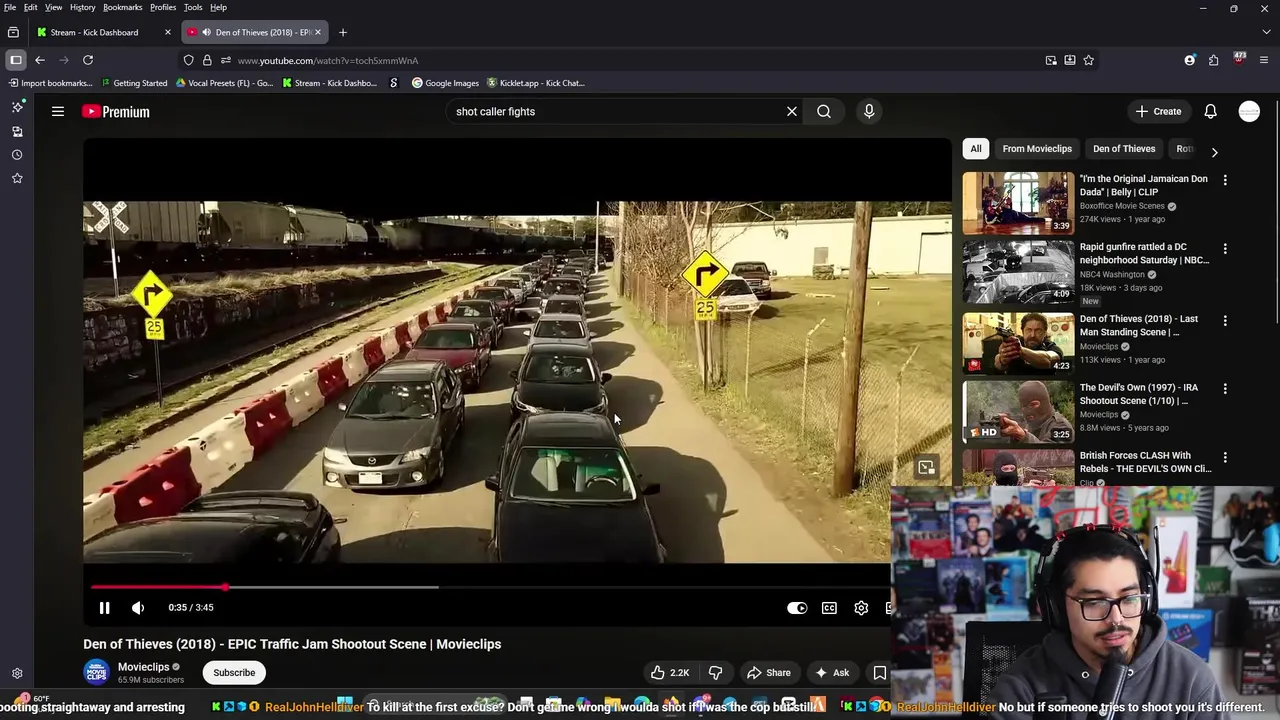
Task: Open YouTube notifications bell
Action: coord(1210,112)
